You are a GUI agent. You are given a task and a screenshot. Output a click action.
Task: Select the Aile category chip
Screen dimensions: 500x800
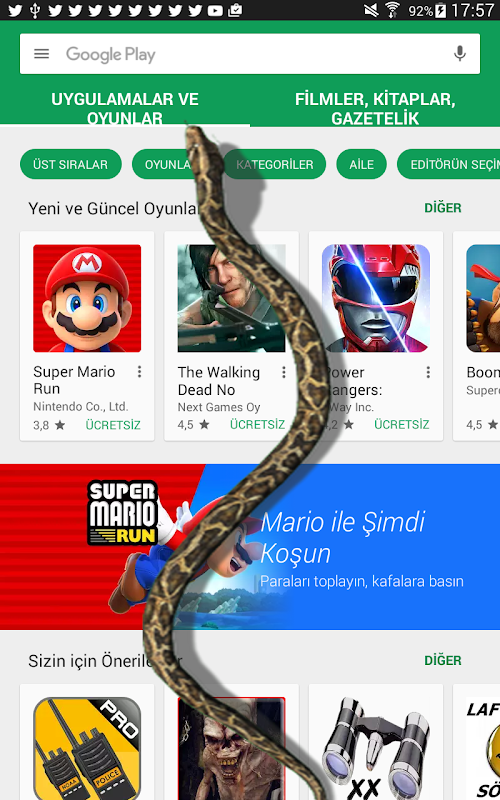pyautogui.click(x=361, y=164)
